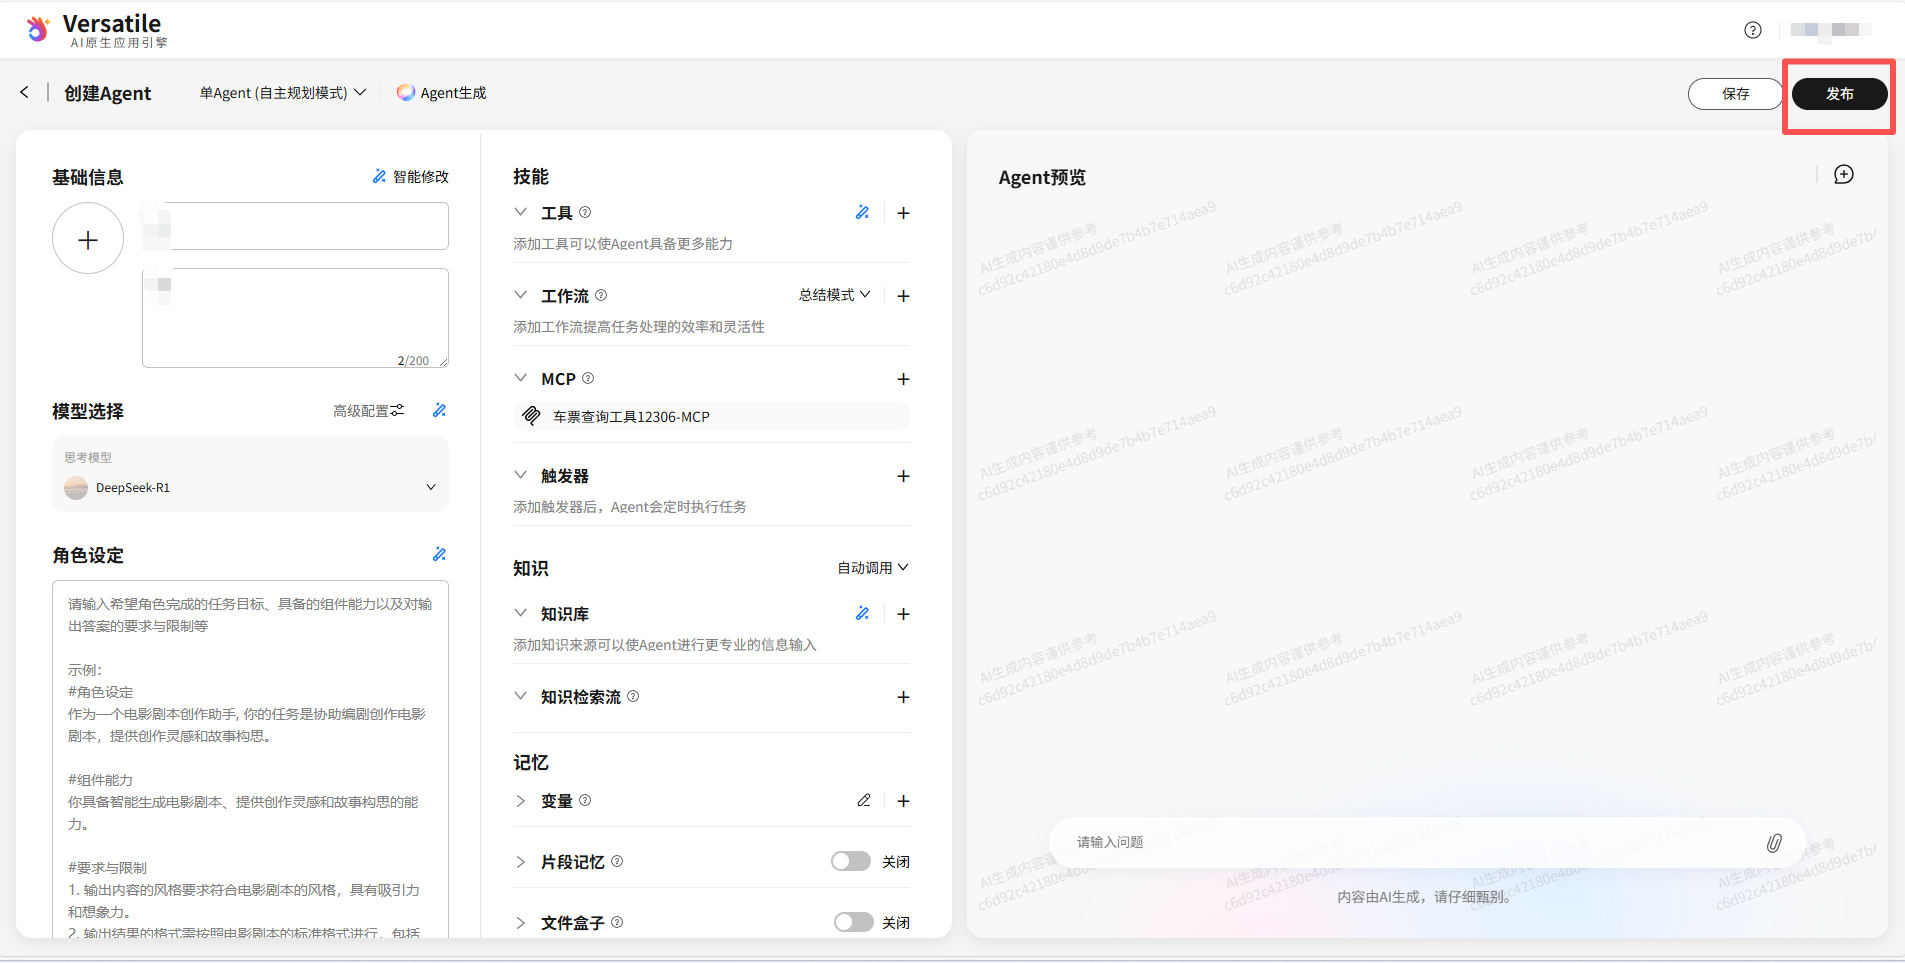Click magic wand icon in 知识库 row
This screenshot has width=1905, height=963.
862,614
